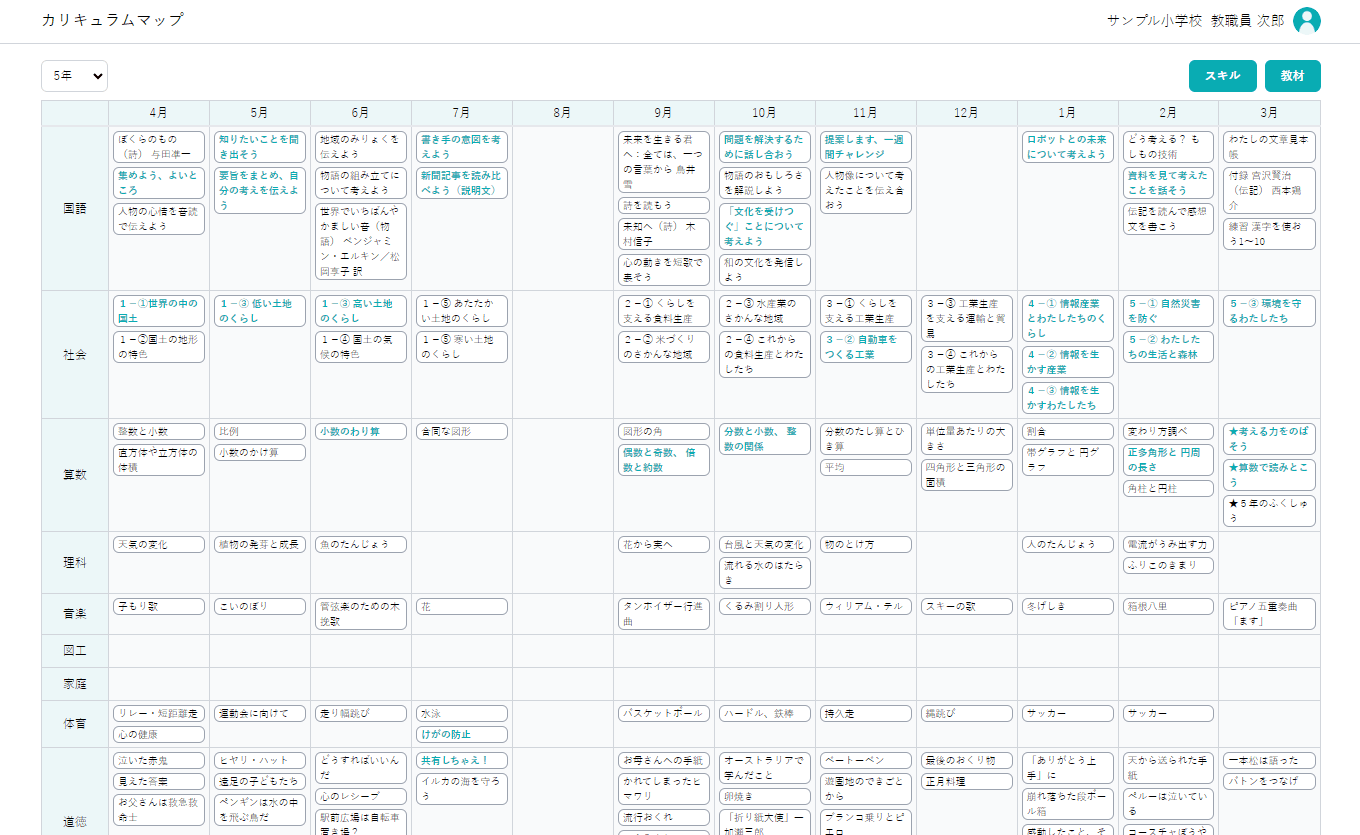Viewport: 1360px width, 835px height.
Task: Open the 5-③ 環境を守るわたしたち card
Action: [x=1268, y=311]
